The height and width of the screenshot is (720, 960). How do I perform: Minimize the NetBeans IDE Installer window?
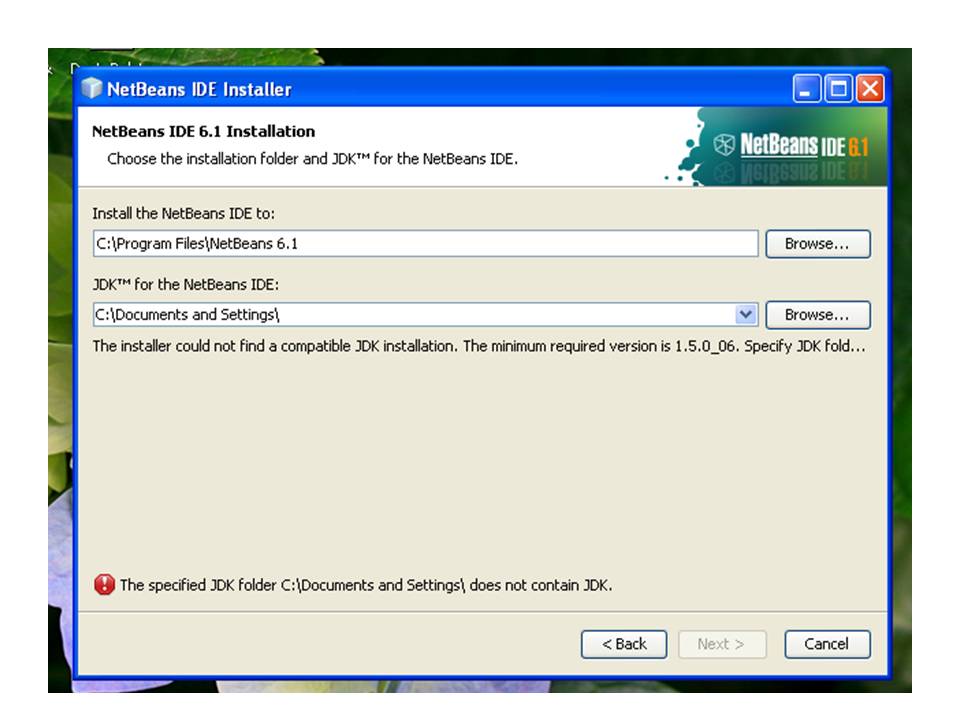pyautogui.click(x=806, y=89)
